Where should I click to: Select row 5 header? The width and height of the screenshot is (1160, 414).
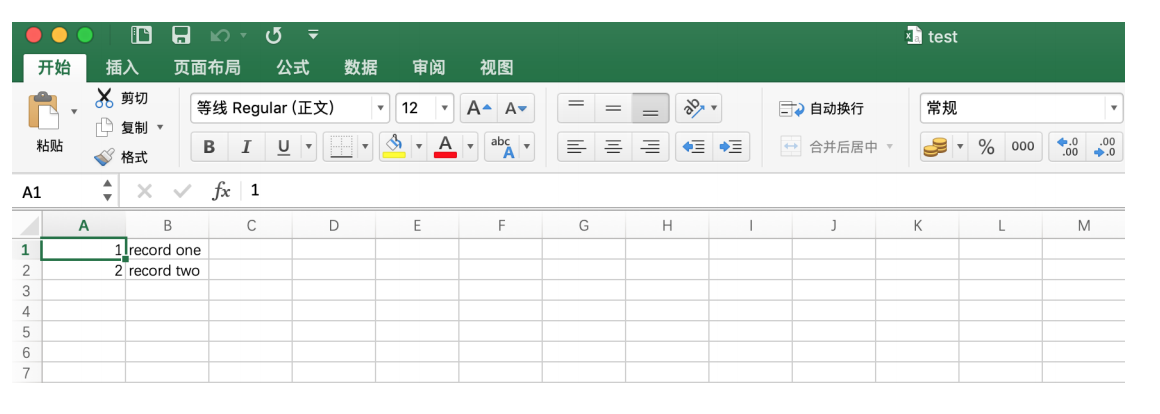pyautogui.click(x=27, y=332)
